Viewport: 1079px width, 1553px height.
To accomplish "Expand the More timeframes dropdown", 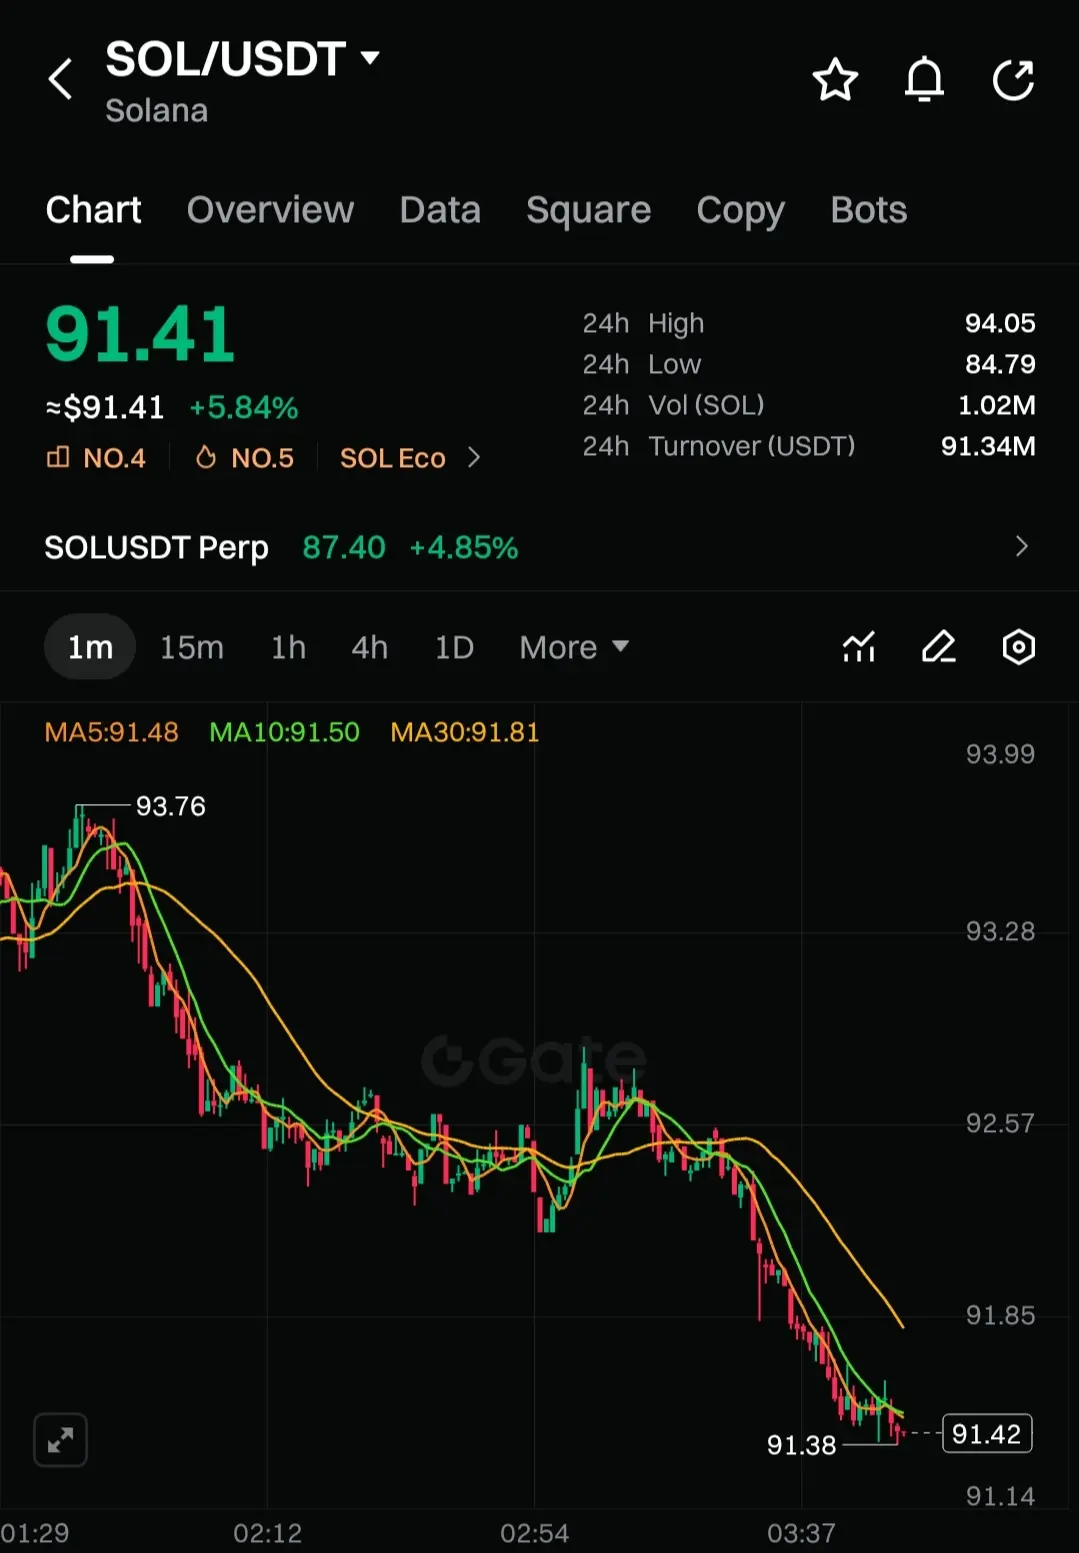I will (x=574, y=647).
